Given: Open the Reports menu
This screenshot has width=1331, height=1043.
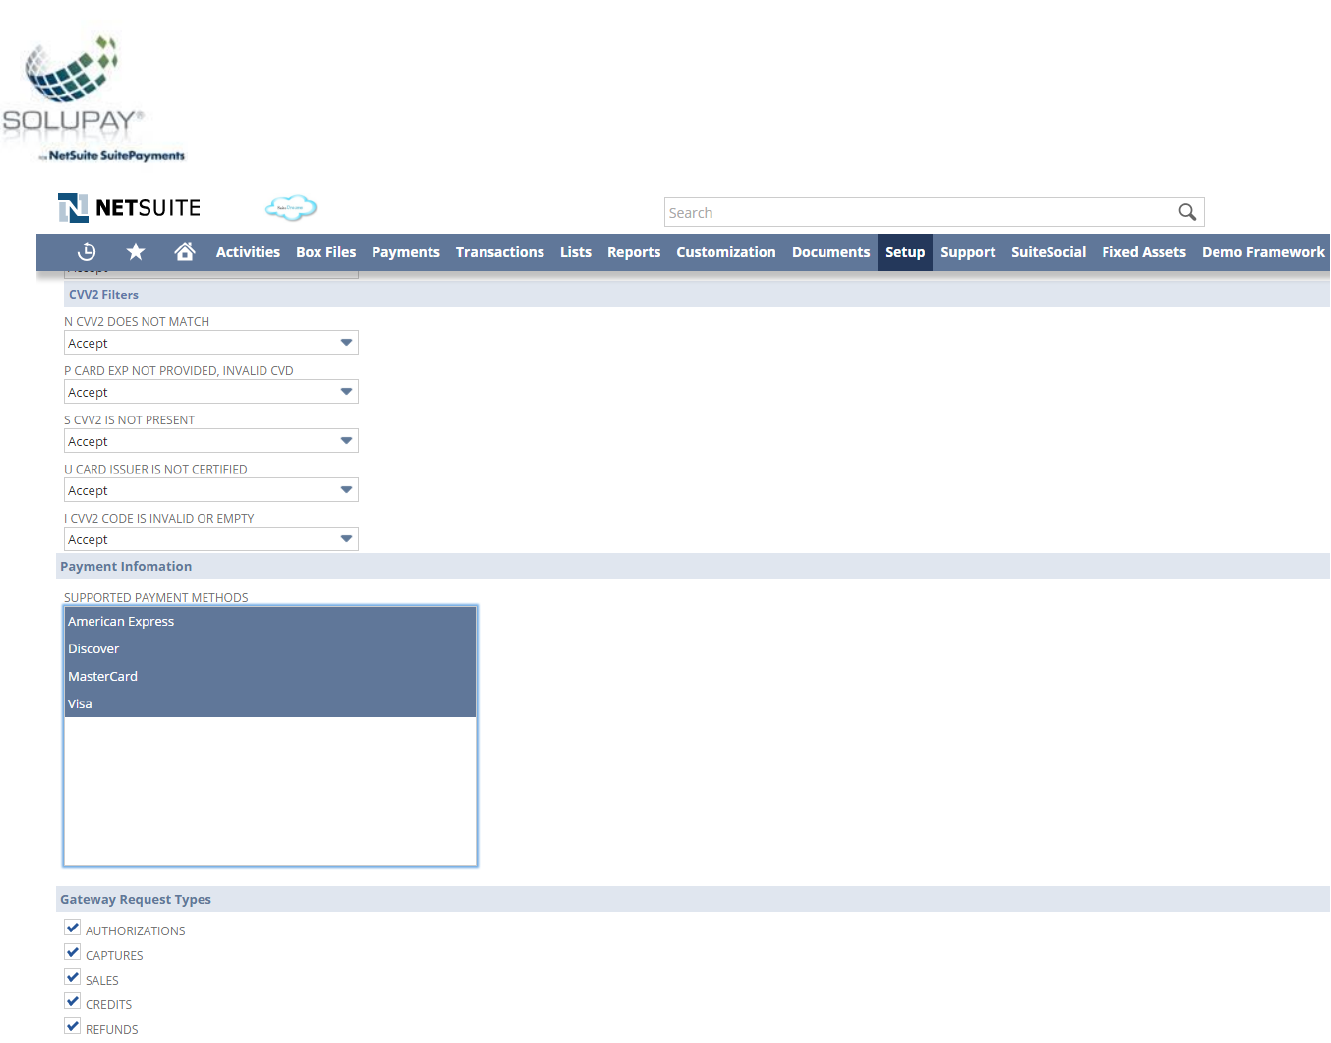Looking at the screenshot, I should (634, 252).
